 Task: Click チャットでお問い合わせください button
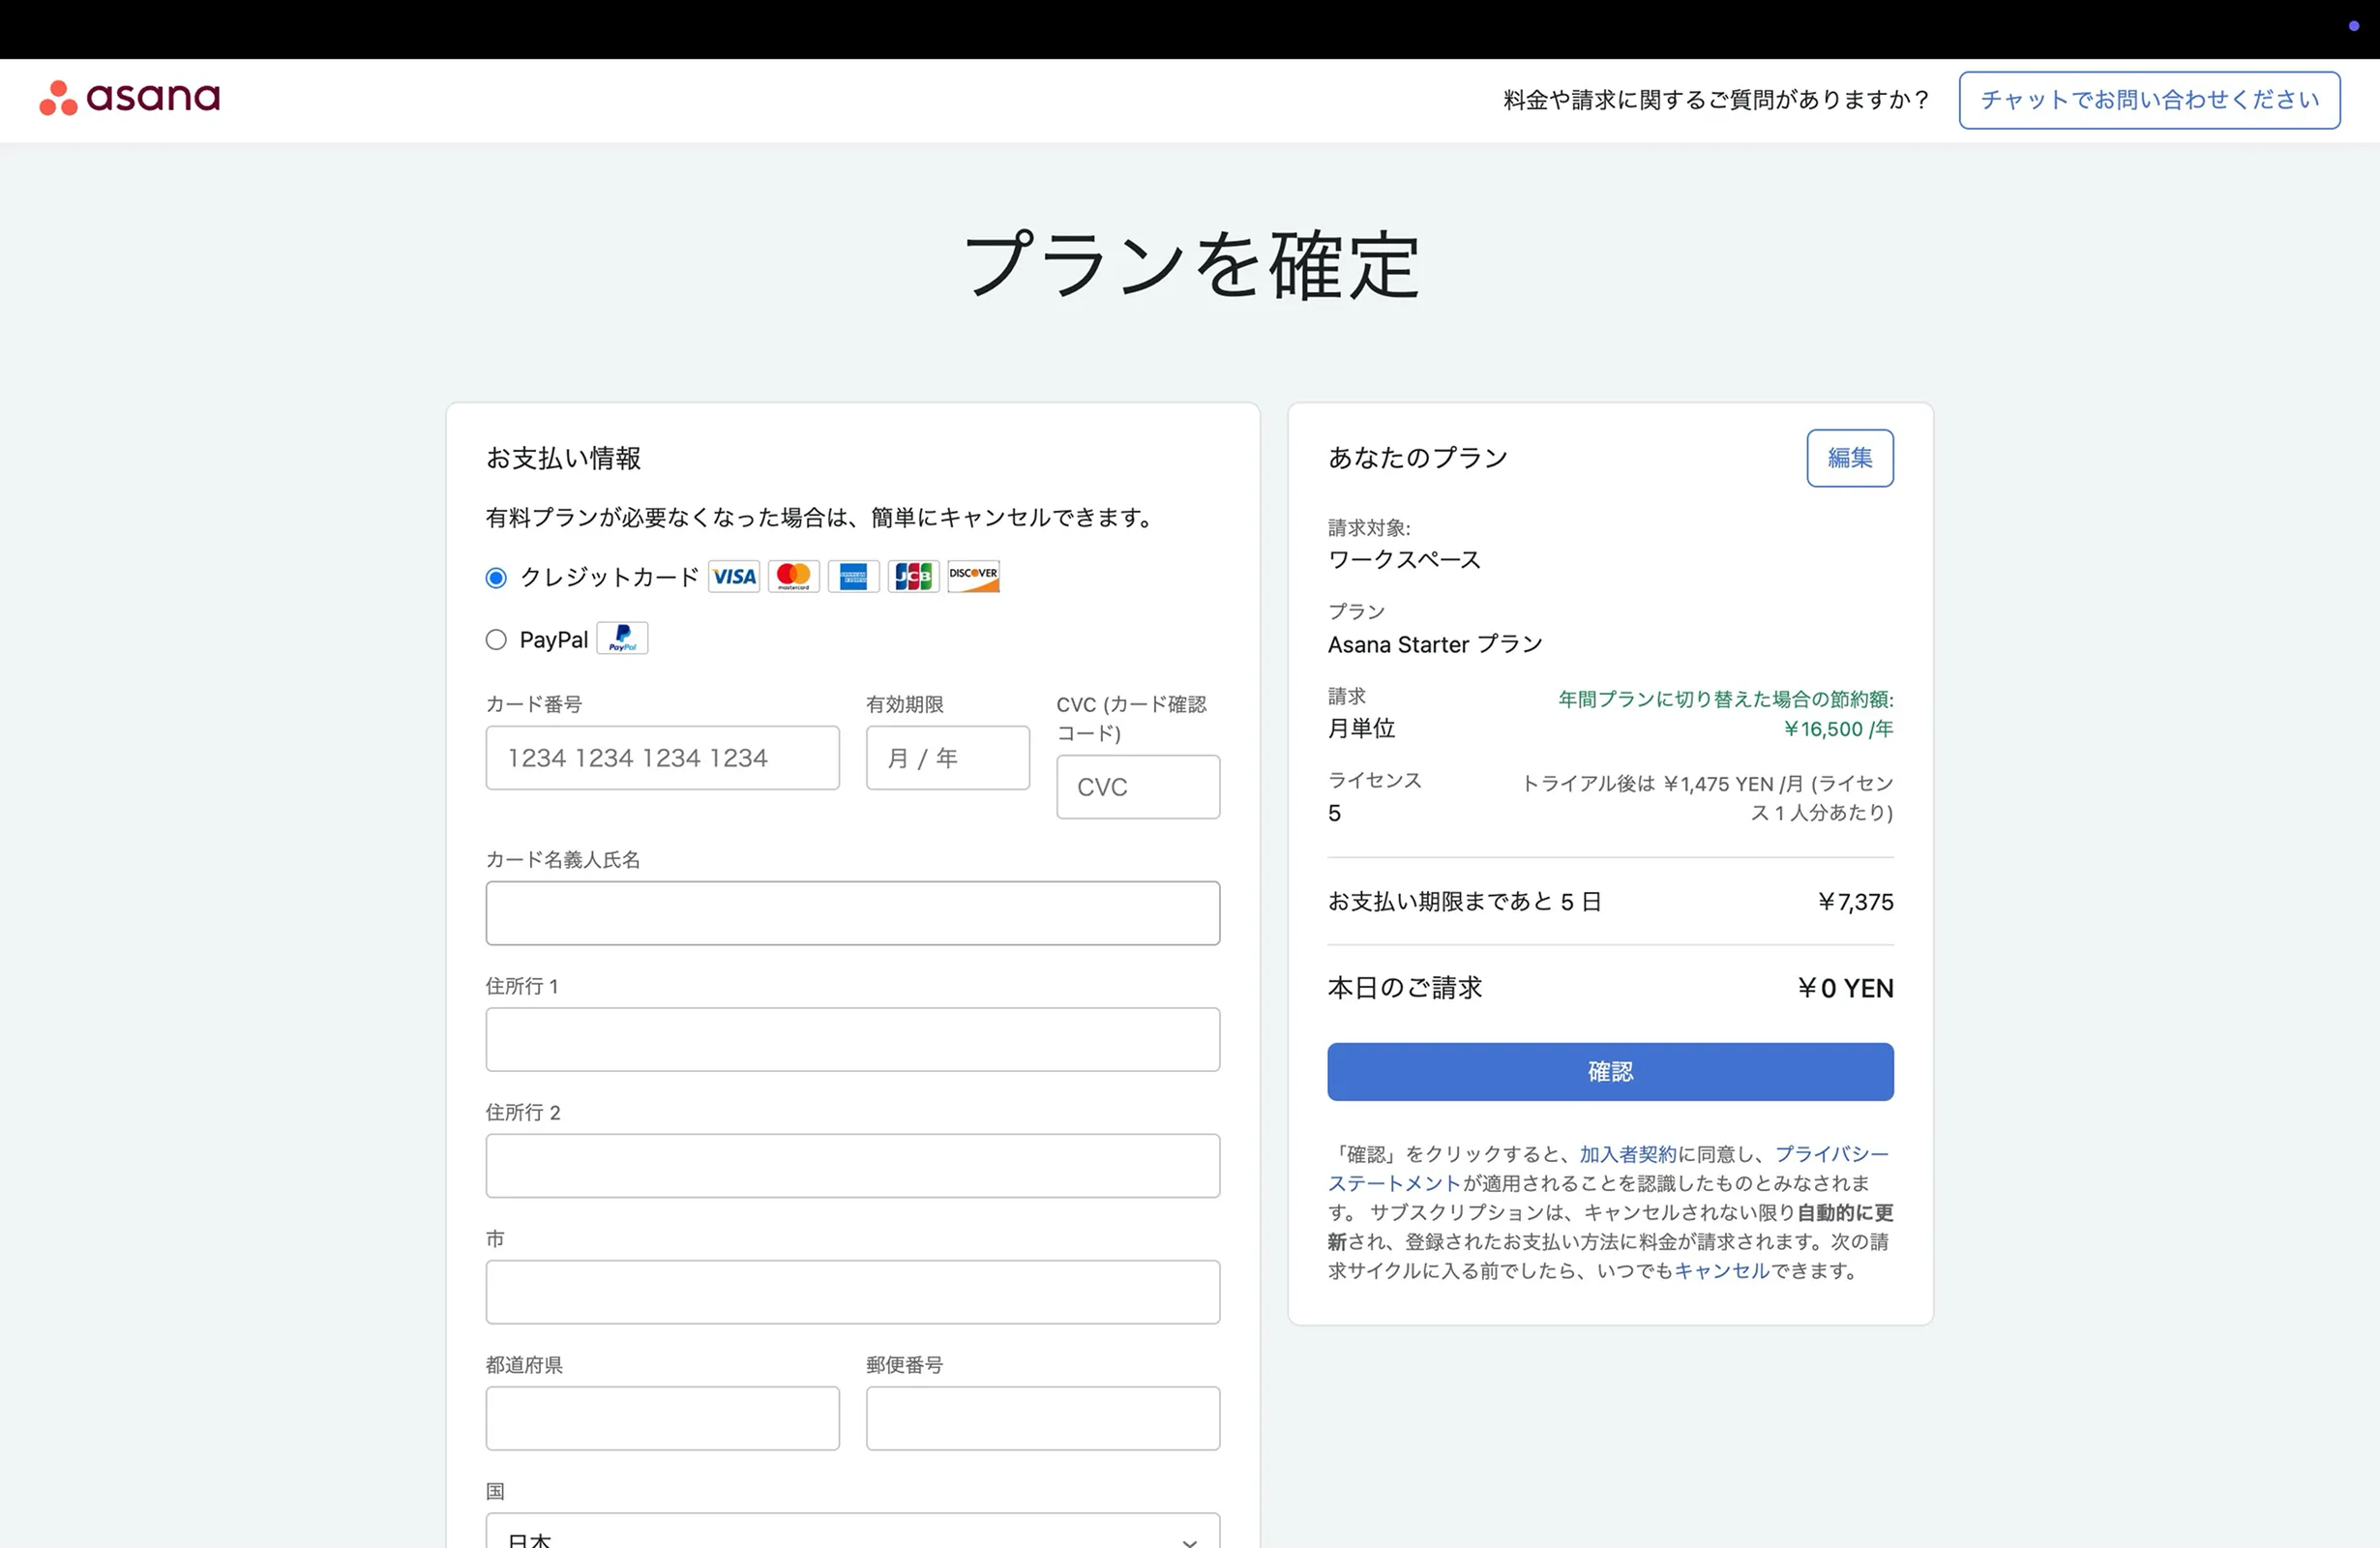point(2150,100)
